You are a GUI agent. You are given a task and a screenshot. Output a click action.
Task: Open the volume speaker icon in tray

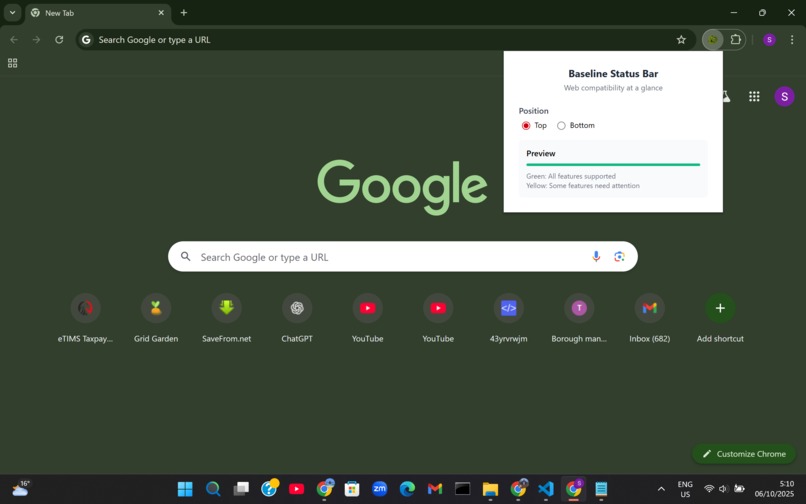coord(723,489)
